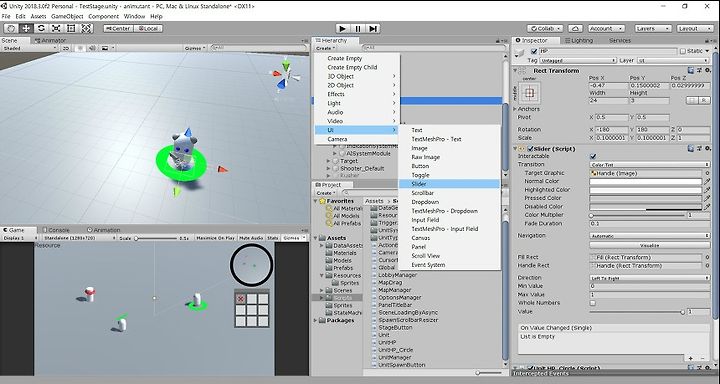This screenshot has width=720, height=384.
Task: Open Fill Rect object picker circle
Action: pos(707,257)
